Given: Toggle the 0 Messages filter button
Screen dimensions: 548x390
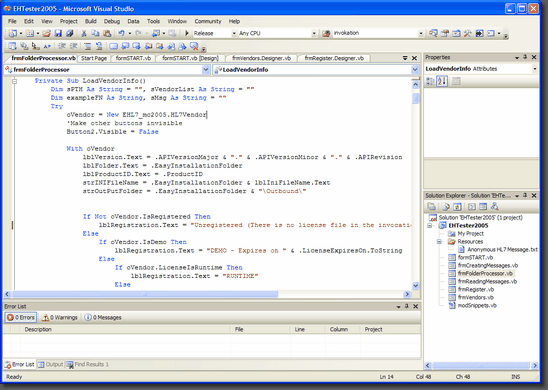Looking at the screenshot, I should [x=103, y=317].
